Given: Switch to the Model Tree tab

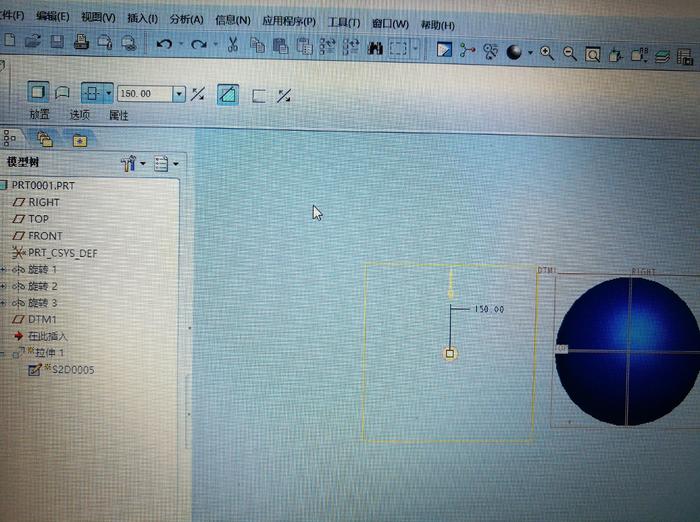Looking at the screenshot, I should (x=9, y=138).
